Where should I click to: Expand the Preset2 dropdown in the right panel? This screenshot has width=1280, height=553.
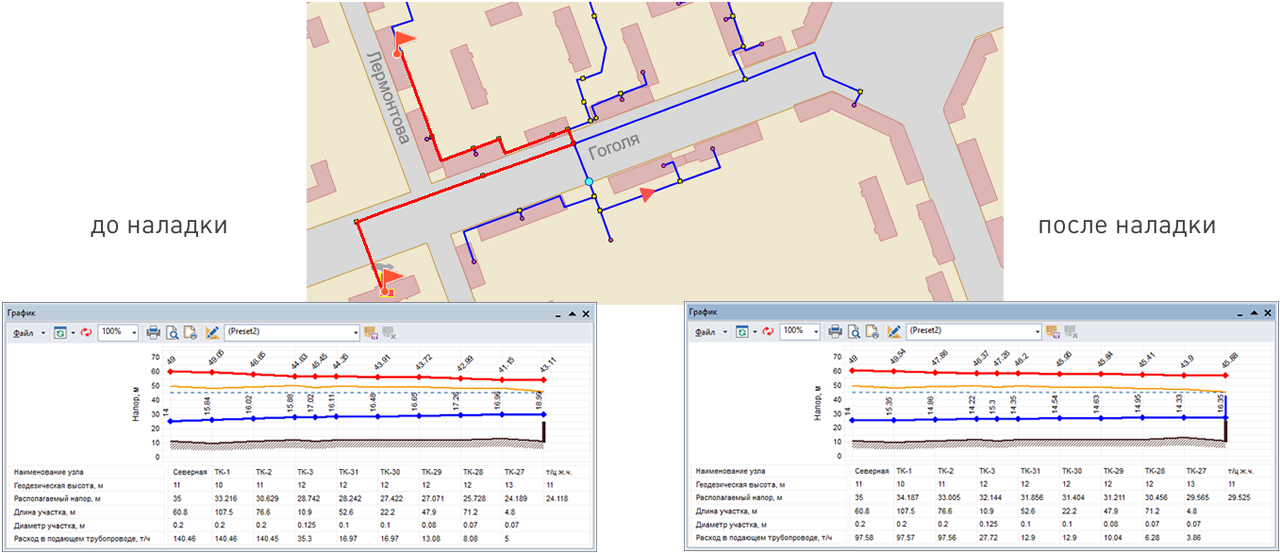click(x=1036, y=331)
